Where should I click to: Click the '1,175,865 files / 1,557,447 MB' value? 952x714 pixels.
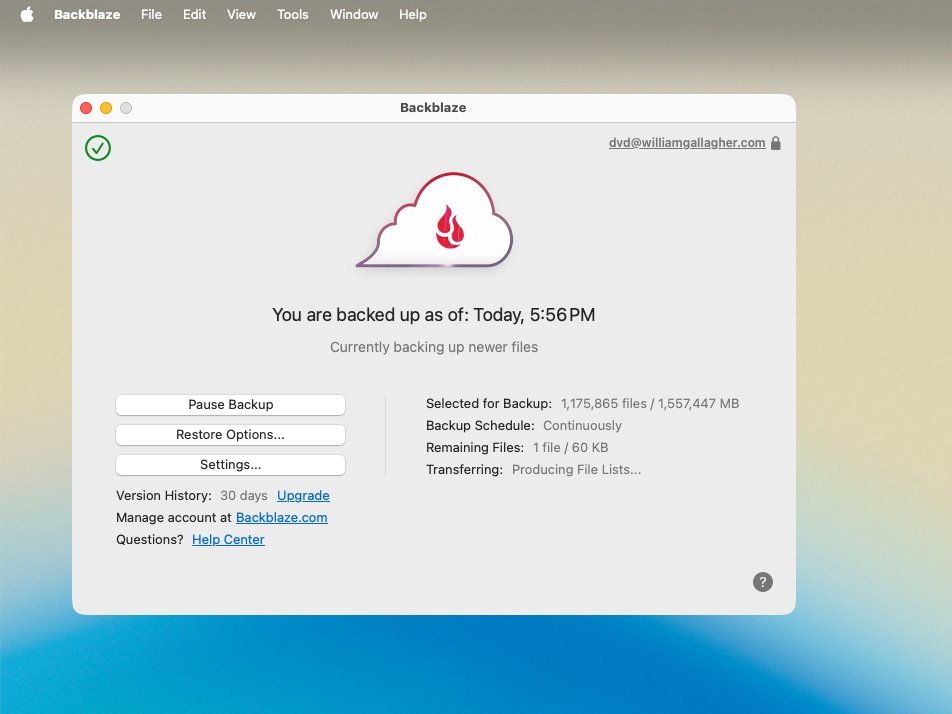[650, 404]
